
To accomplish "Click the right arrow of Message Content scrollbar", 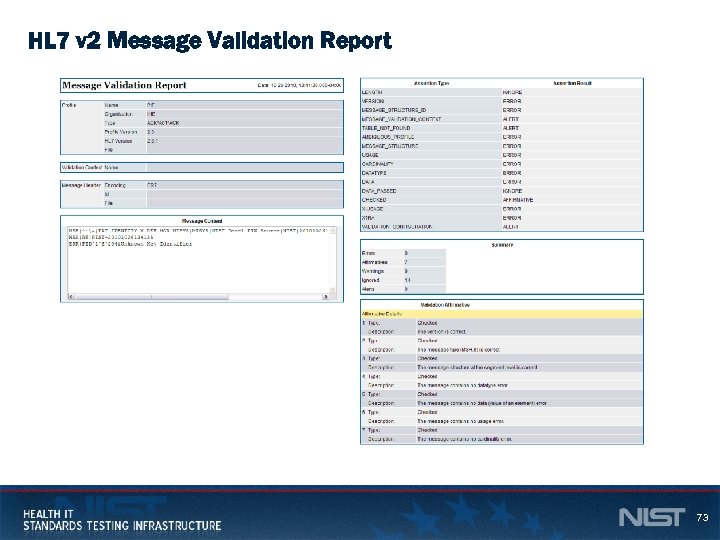I will (x=326, y=297).
